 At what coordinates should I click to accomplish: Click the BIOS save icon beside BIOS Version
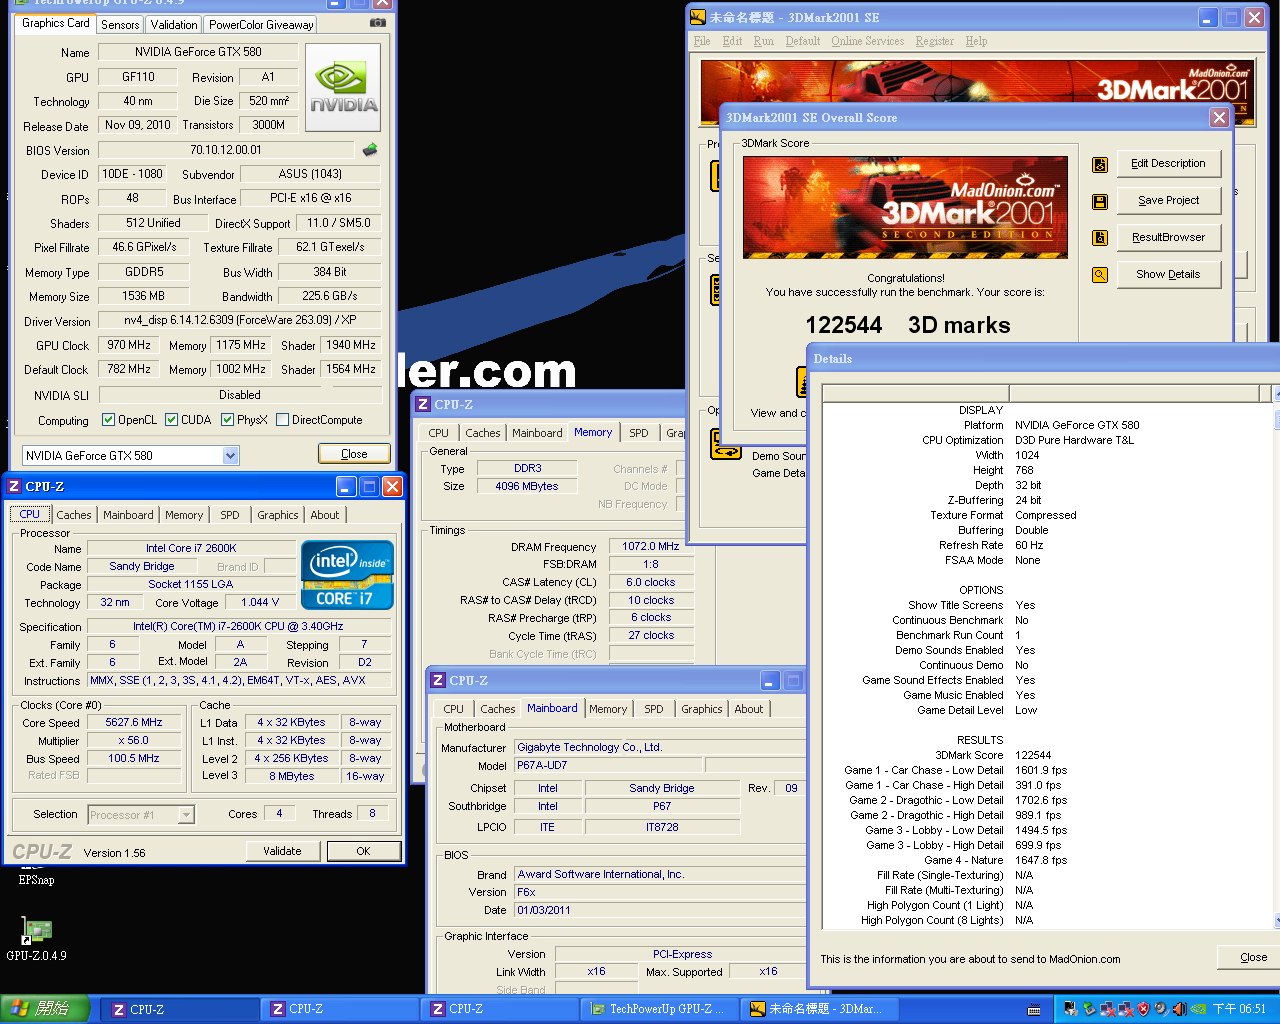[x=370, y=150]
